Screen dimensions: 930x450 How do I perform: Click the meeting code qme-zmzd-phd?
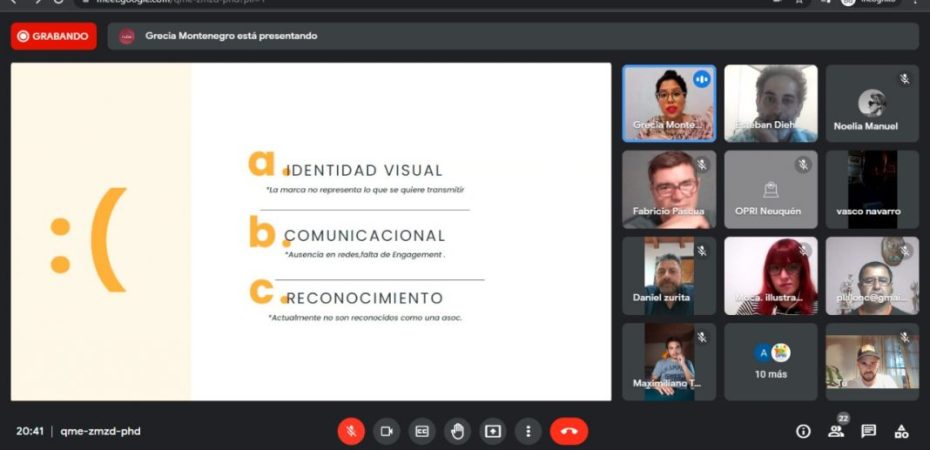click(x=101, y=431)
